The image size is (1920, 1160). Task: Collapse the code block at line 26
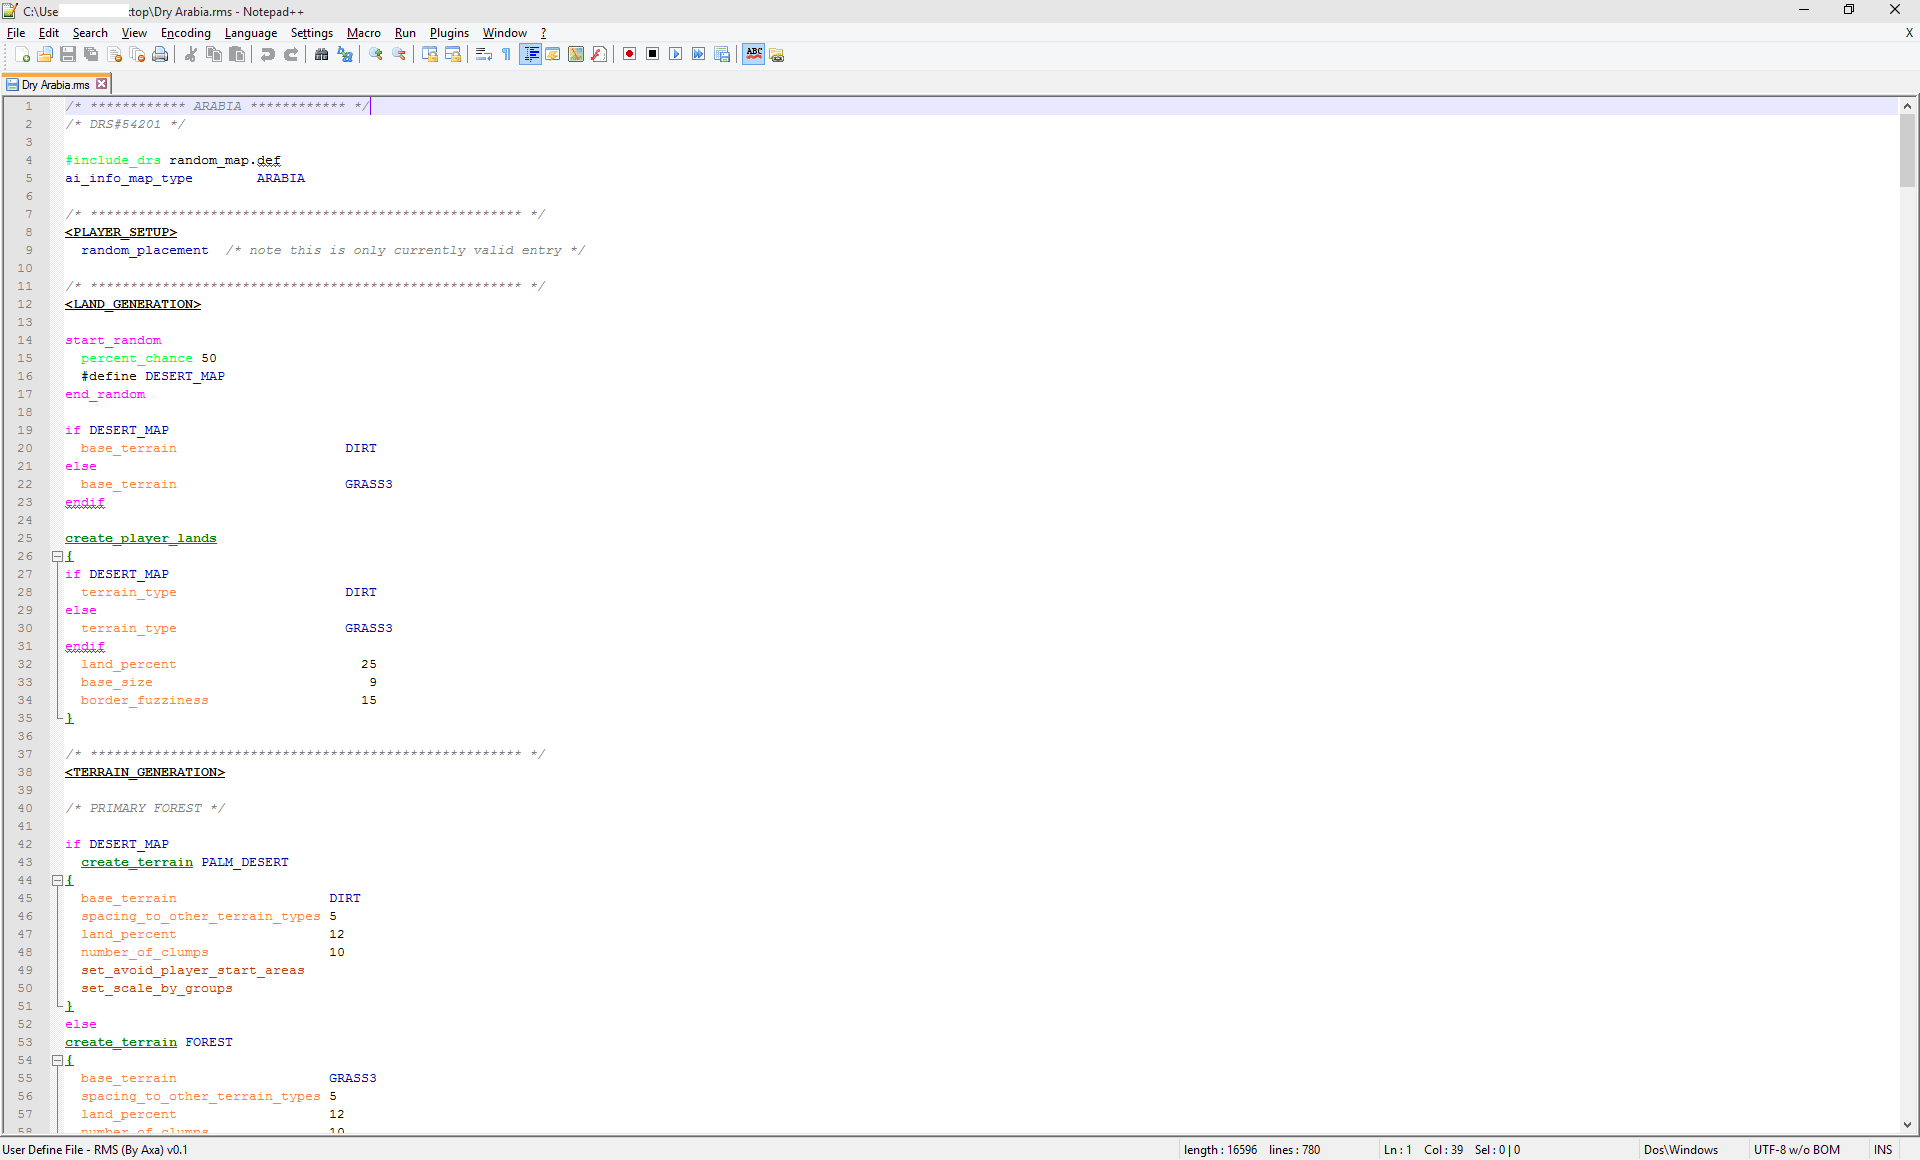point(57,557)
